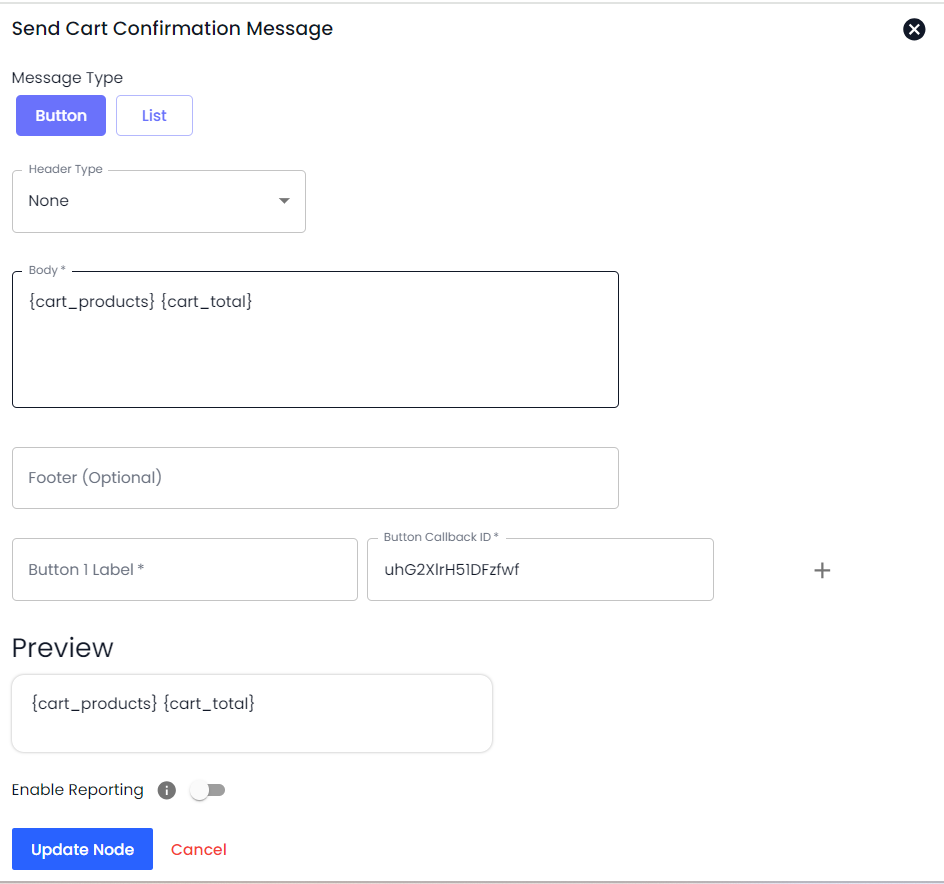Close the Send Cart Confirmation Message dialog
This screenshot has width=944, height=884.
tap(914, 29)
